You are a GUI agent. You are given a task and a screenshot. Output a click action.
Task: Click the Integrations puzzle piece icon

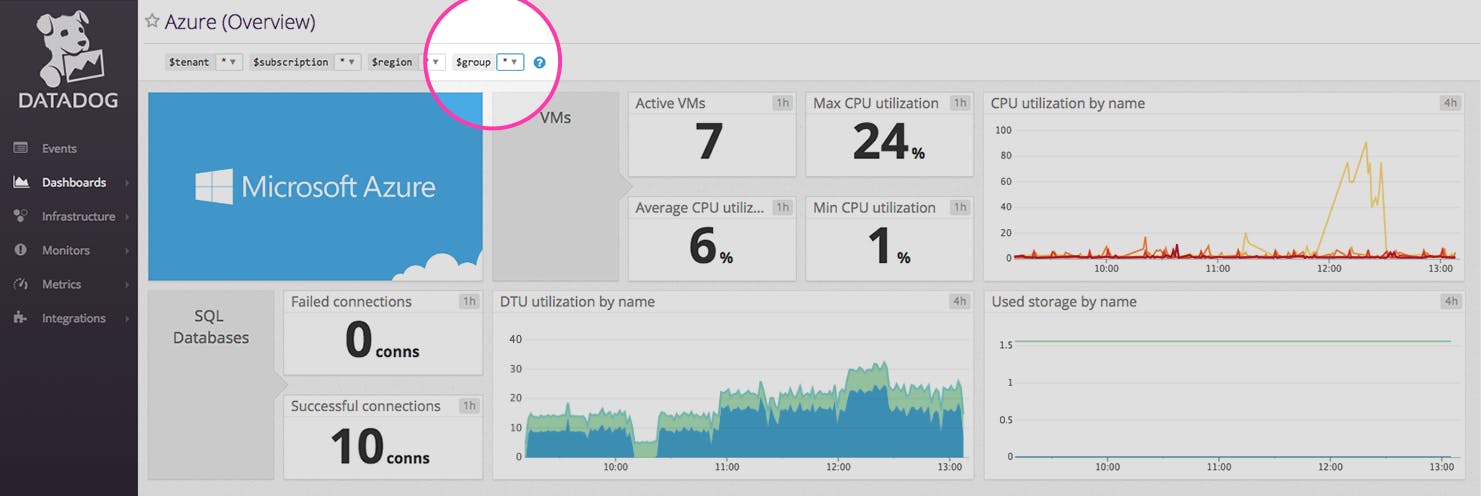pyautogui.click(x=21, y=318)
